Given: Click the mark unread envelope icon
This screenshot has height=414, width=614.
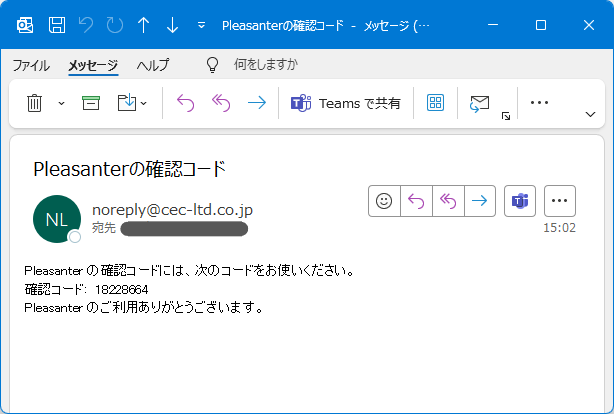Looking at the screenshot, I should point(479,103).
